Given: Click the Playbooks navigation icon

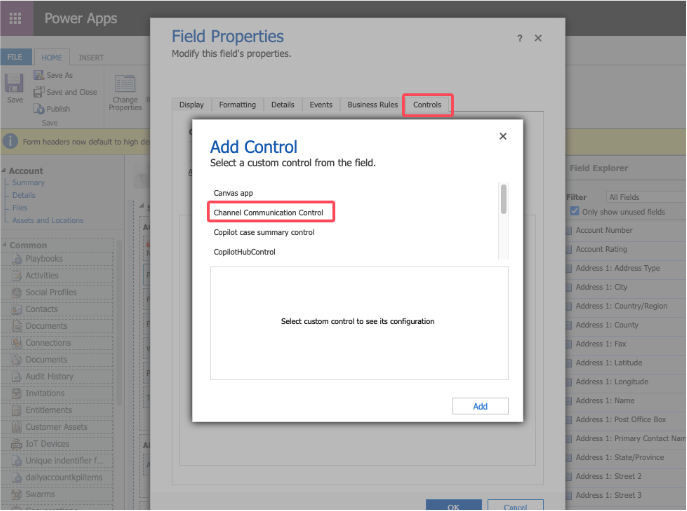Looking at the screenshot, I should pos(17,259).
